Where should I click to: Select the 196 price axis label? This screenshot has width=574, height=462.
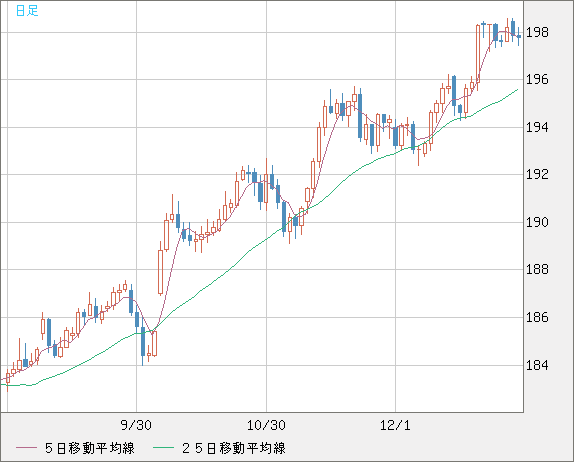pos(537,79)
